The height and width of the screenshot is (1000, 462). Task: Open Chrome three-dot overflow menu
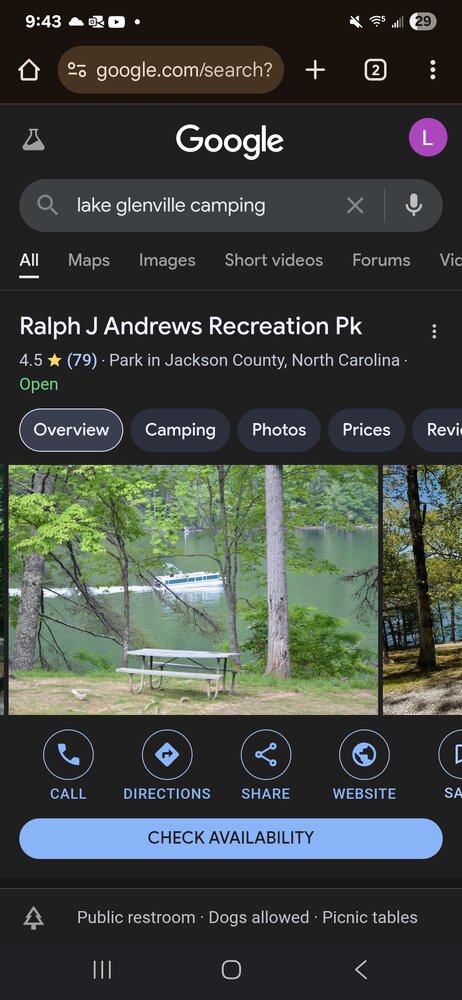pos(433,70)
